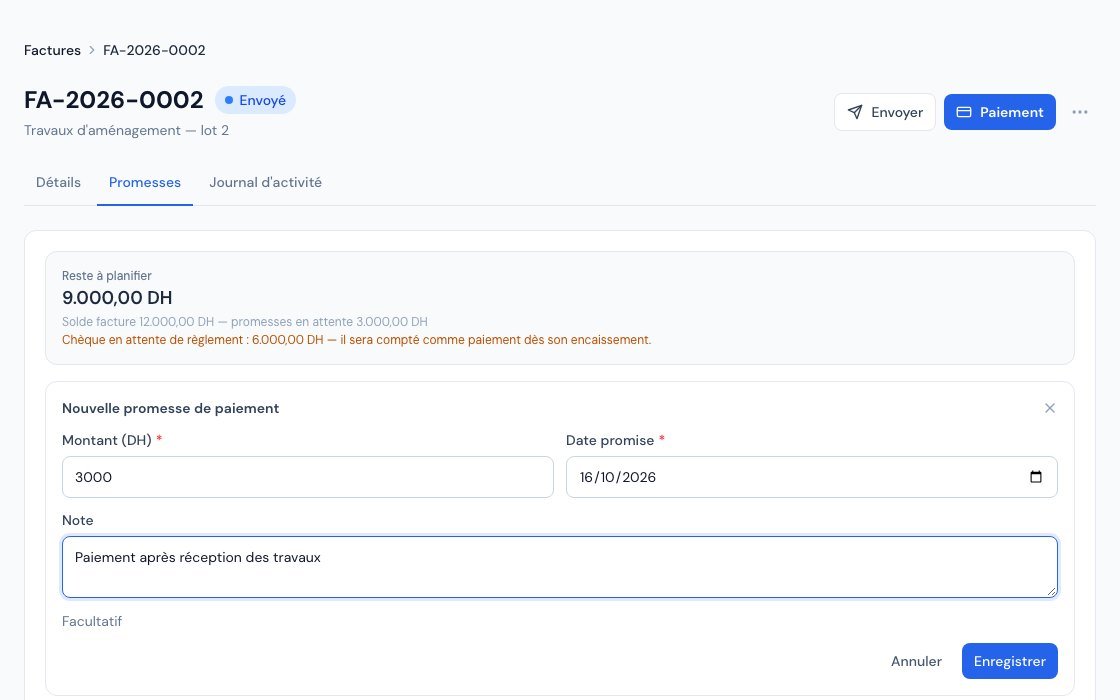
Task: Switch to the Détails tab
Action: click(x=59, y=182)
